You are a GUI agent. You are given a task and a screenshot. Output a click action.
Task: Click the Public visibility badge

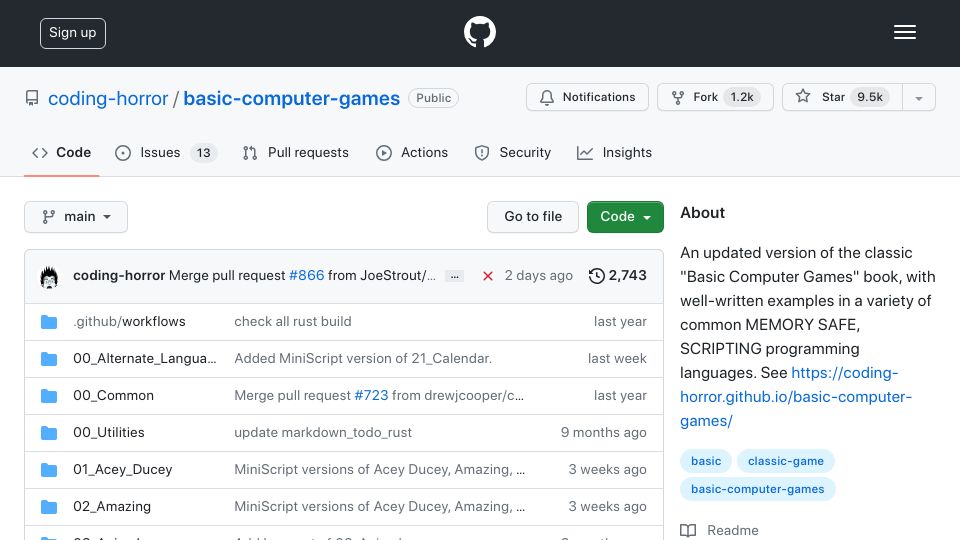tap(433, 98)
